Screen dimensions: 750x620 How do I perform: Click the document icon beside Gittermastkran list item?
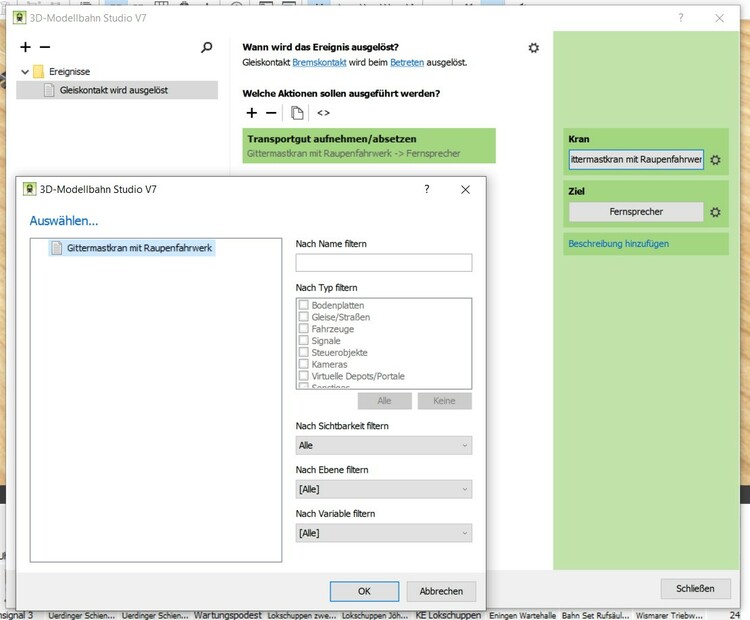(x=56, y=248)
